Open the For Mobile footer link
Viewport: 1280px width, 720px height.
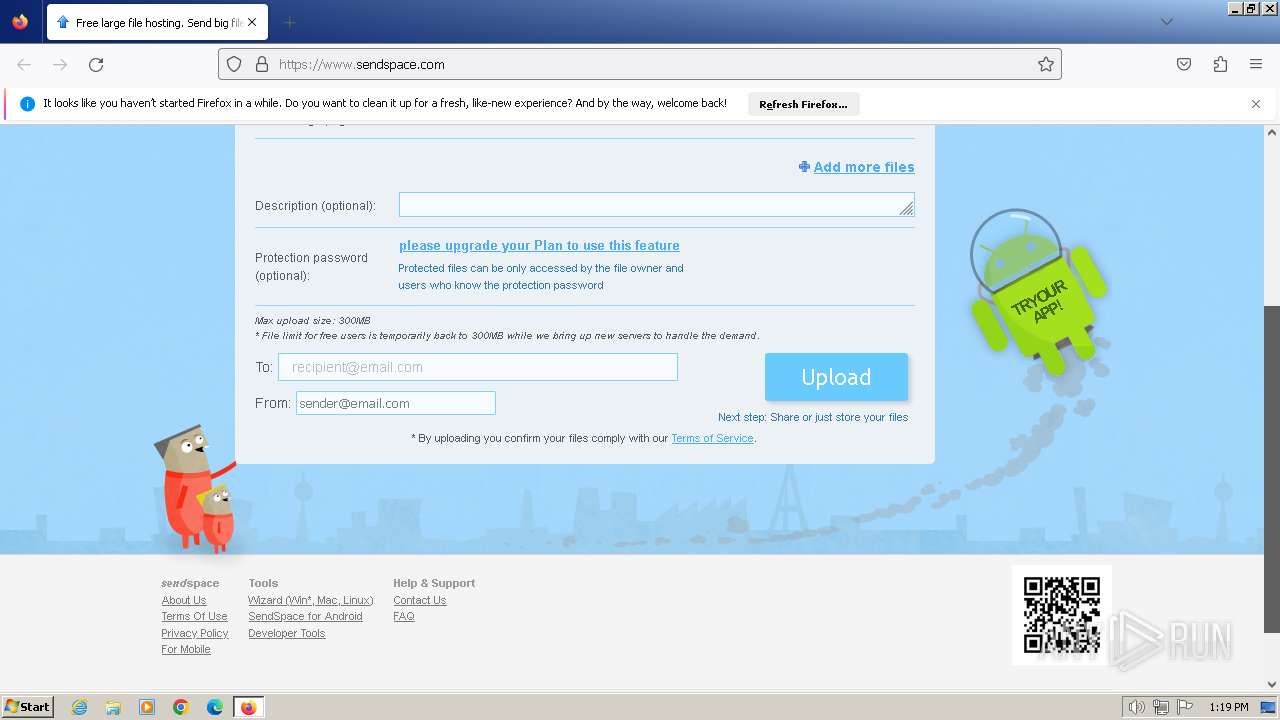point(186,649)
